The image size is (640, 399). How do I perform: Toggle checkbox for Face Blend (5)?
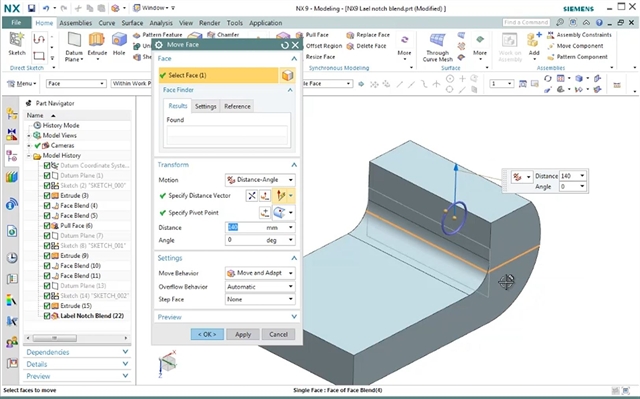pos(47,216)
